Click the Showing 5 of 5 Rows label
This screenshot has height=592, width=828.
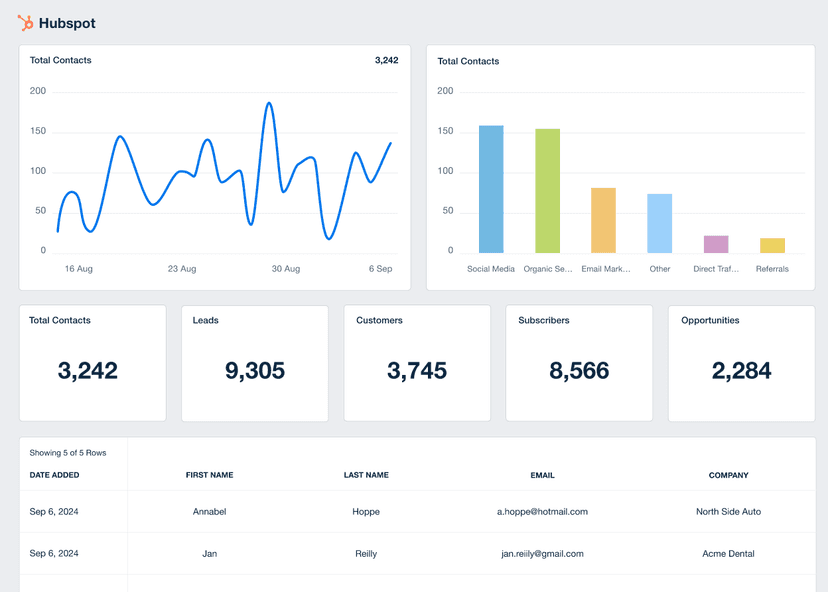click(64, 452)
